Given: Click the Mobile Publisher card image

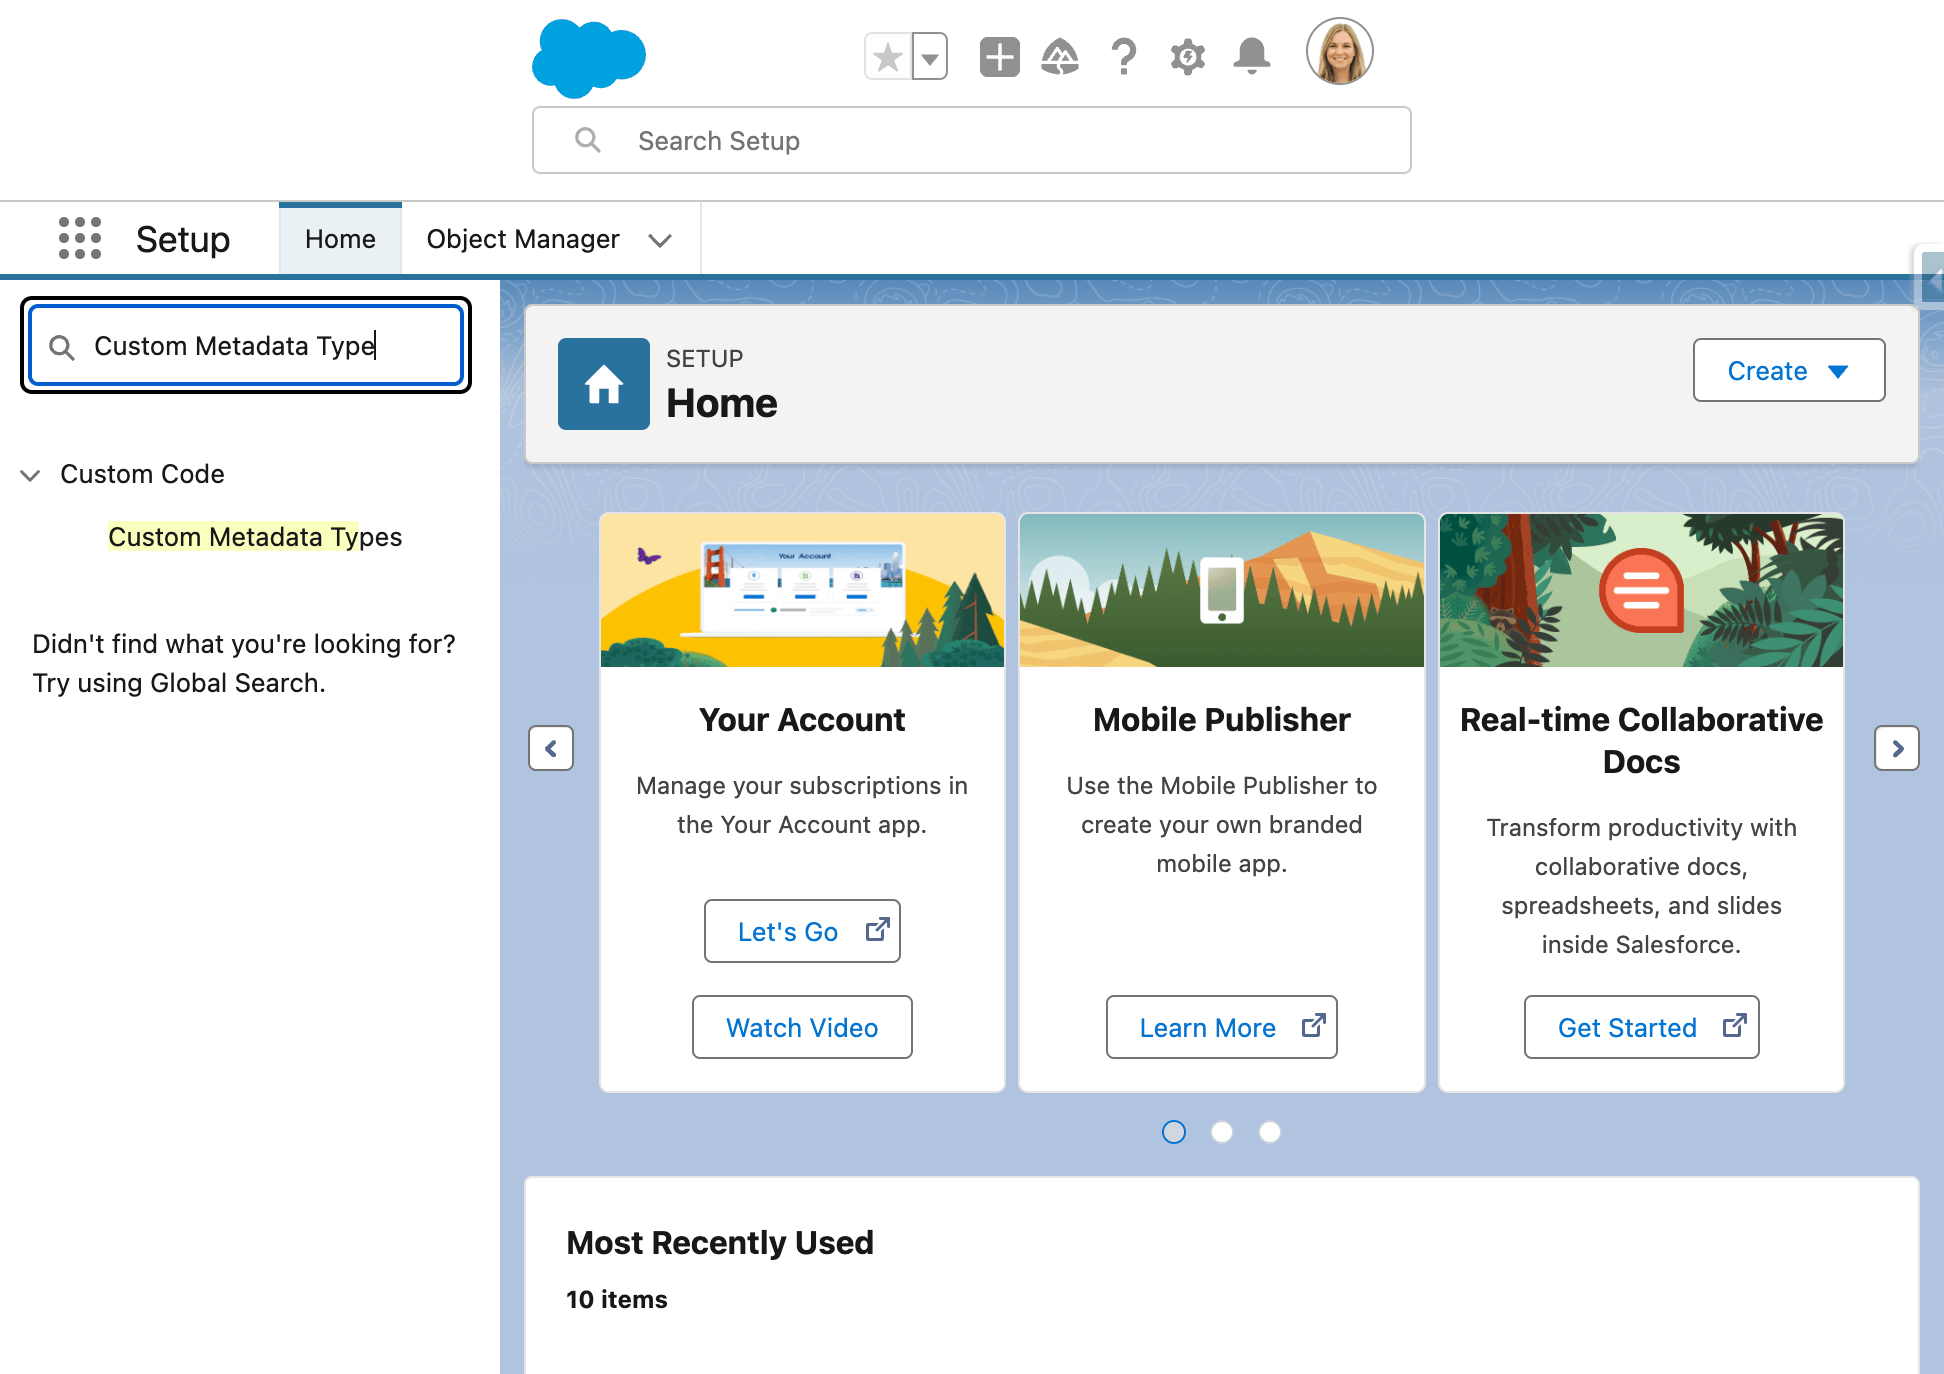Looking at the screenshot, I should pos(1222,590).
